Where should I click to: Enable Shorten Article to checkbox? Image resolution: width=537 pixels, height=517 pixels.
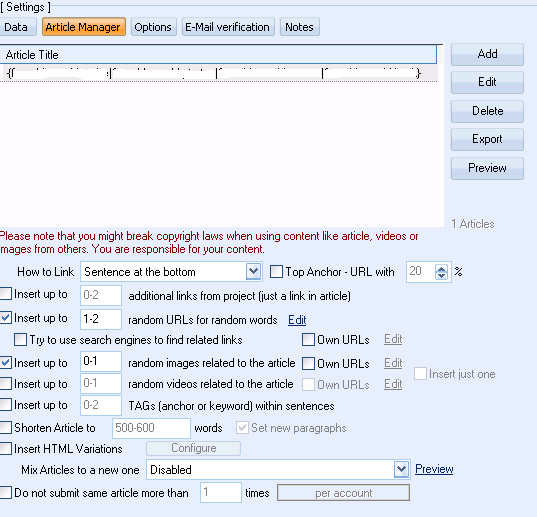pos(5,427)
